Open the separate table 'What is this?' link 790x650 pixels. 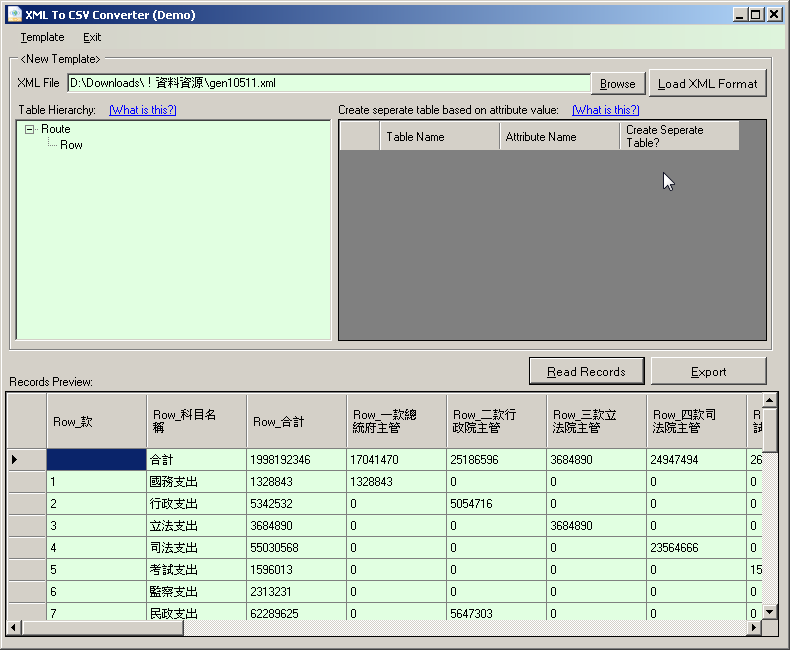coord(605,110)
